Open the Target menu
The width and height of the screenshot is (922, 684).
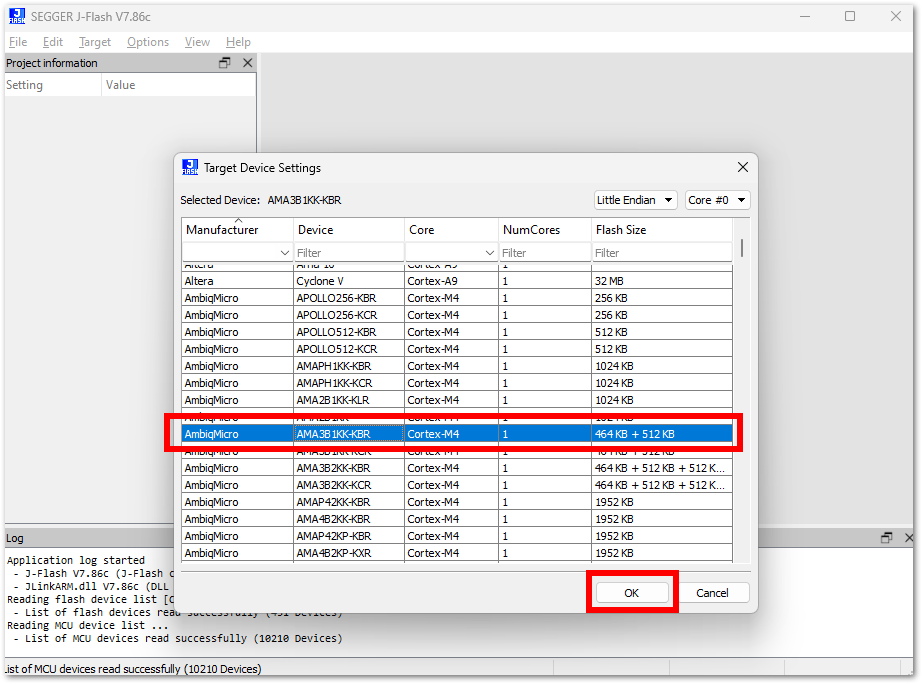coord(95,42)
